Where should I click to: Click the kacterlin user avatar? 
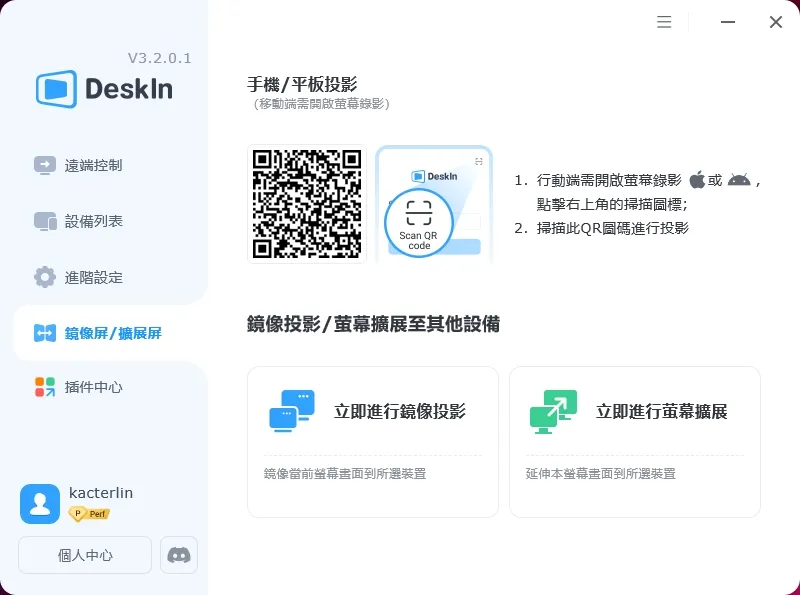click(x=40, y=504)
